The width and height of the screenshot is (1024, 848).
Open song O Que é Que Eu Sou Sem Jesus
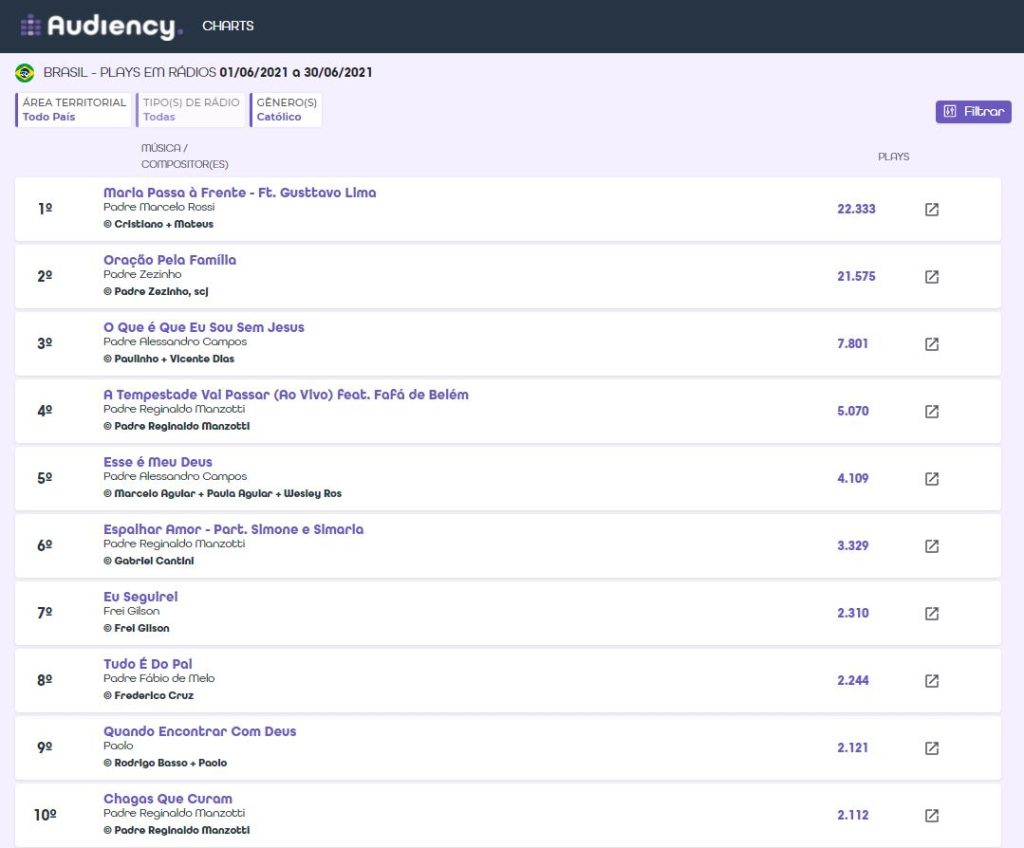204,327
